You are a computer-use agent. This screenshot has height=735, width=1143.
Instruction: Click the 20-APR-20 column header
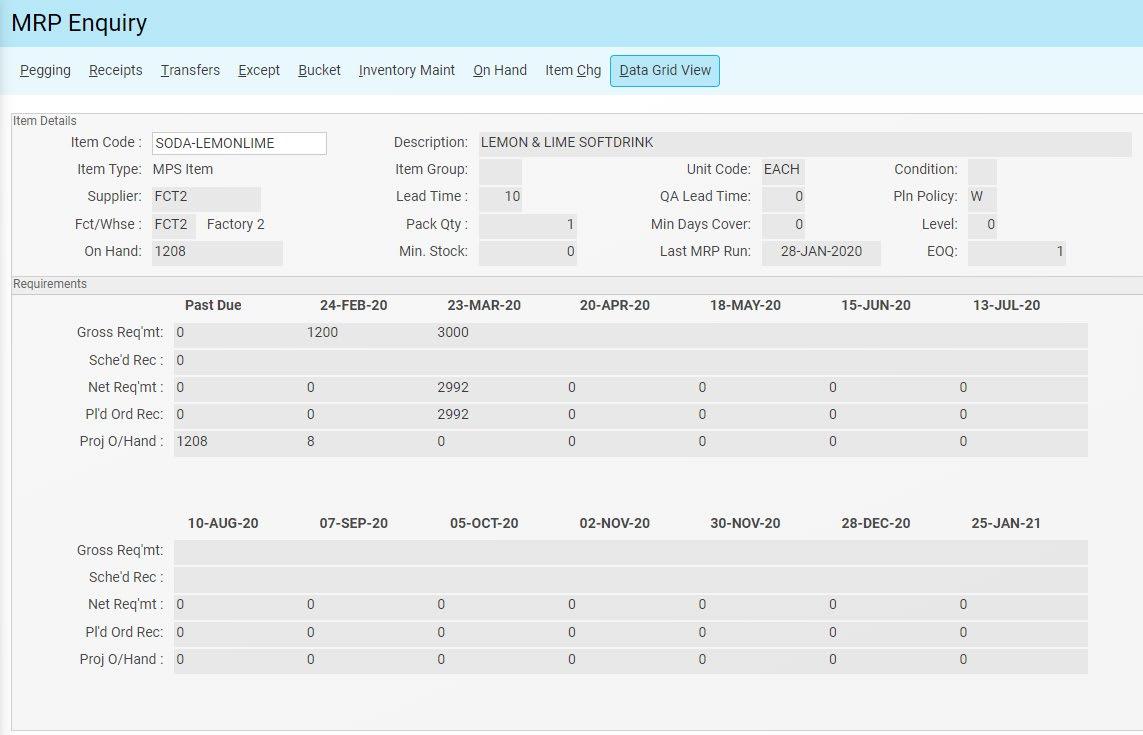tap(615, 306)
